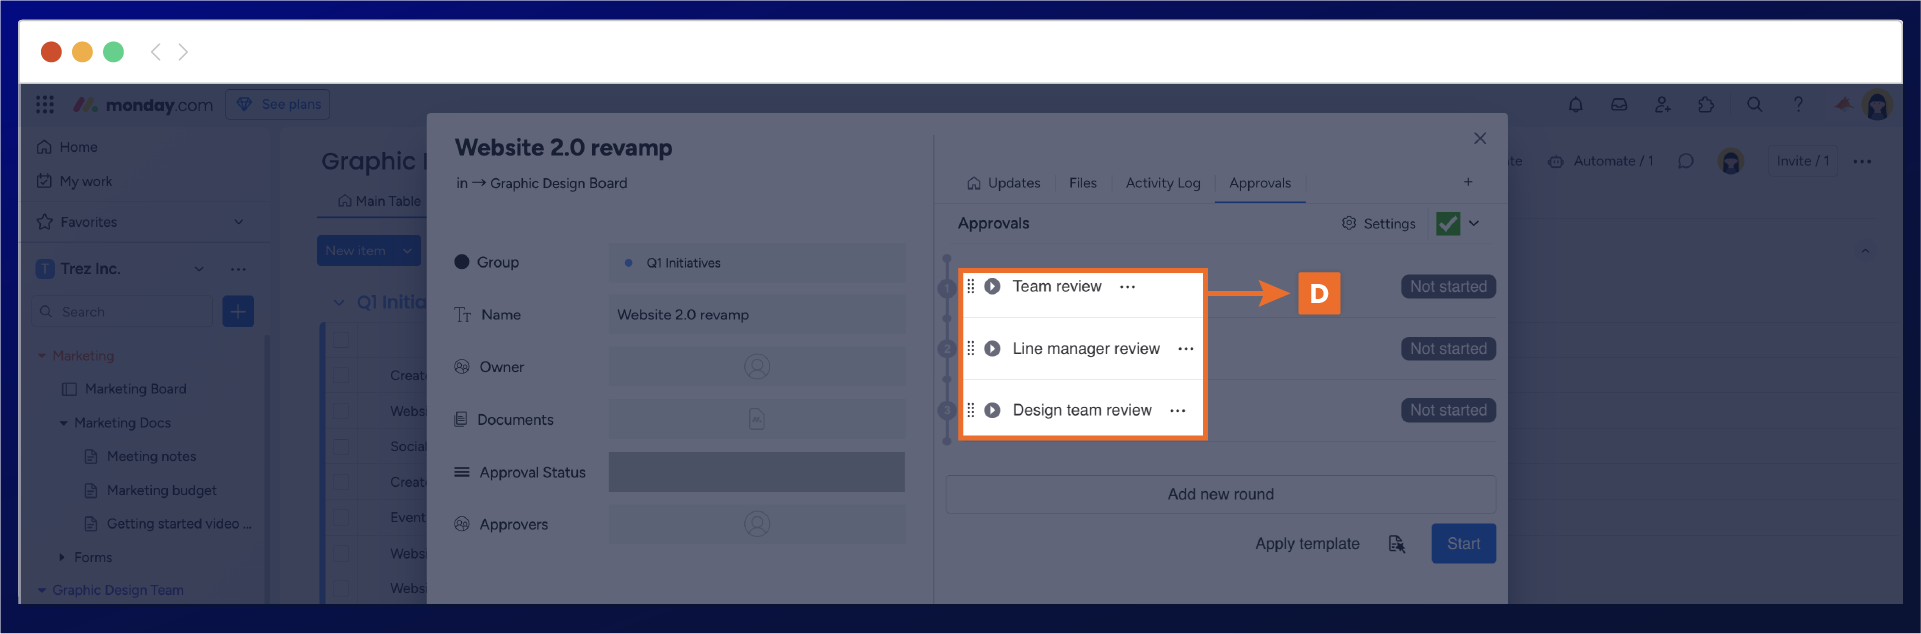Click the invite members icon

[1662, 105]
